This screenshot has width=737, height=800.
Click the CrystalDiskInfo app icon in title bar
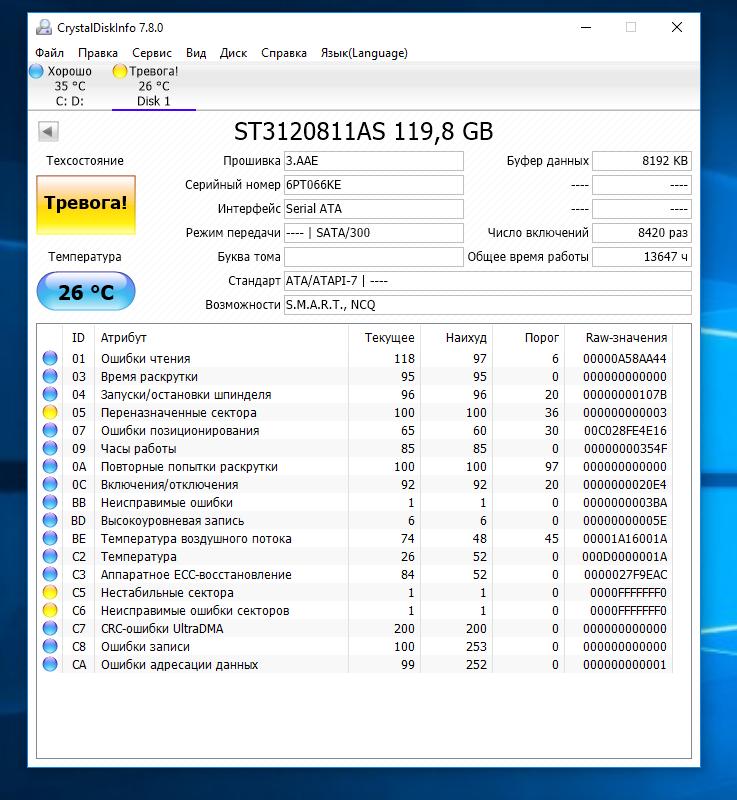44,27
